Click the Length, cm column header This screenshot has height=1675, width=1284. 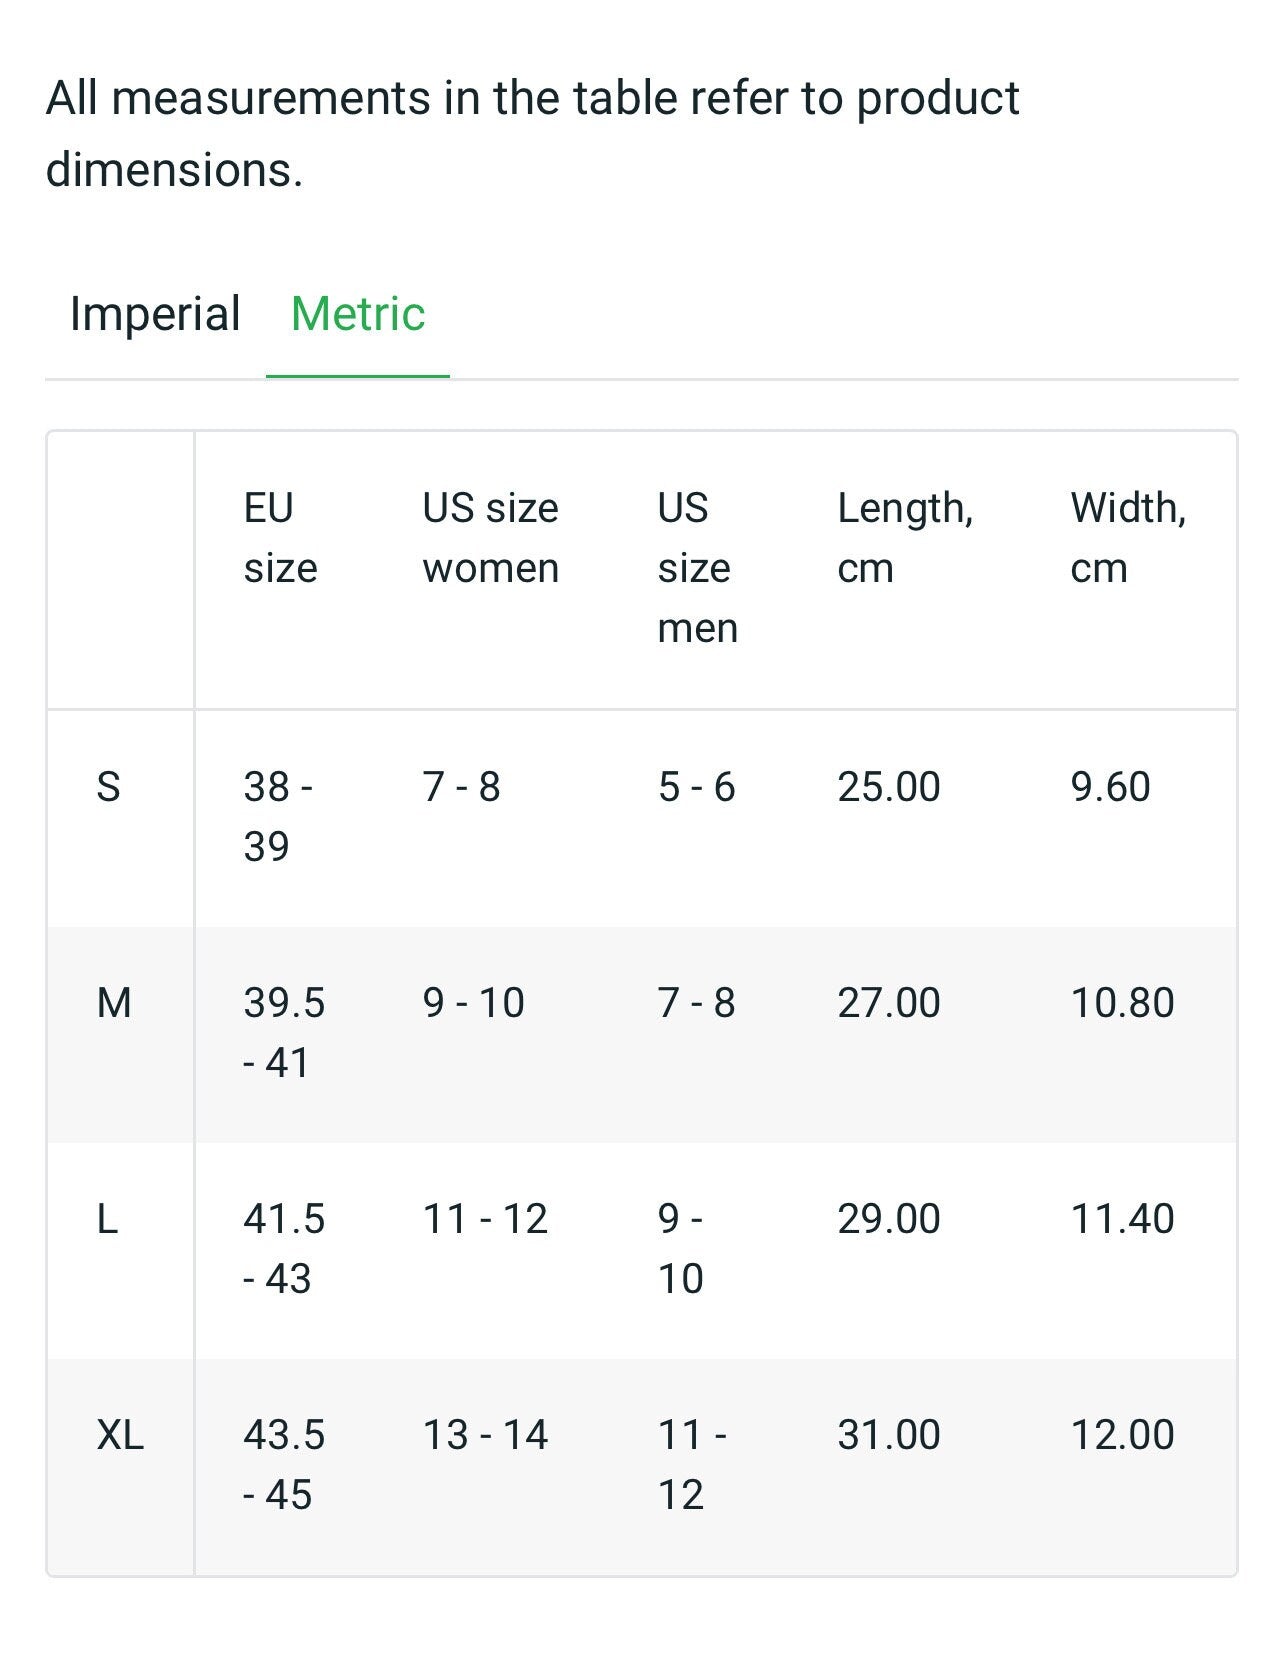[904, 538]
